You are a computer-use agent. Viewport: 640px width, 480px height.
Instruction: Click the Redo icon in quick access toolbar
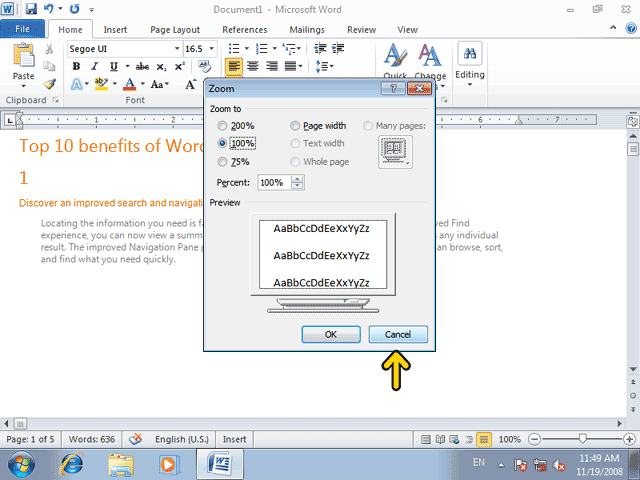[x=74, y=9]
